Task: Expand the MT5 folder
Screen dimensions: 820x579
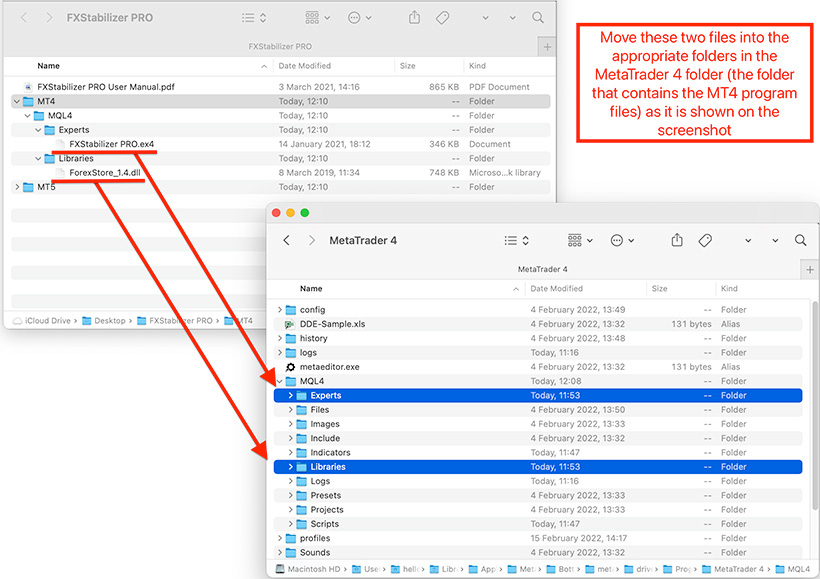Action: click(x=17, y=187)
